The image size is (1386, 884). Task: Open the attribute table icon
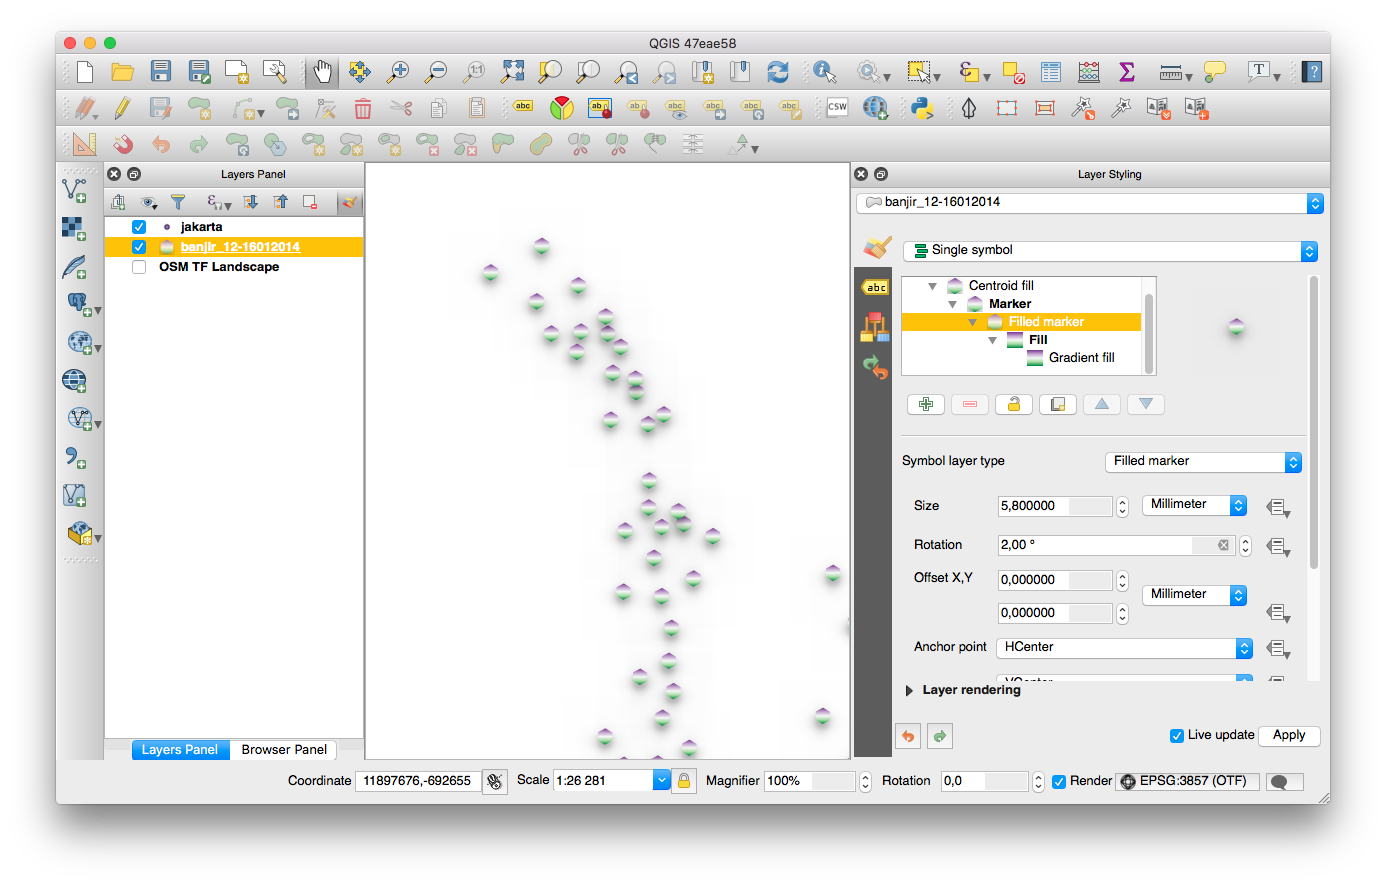coord(1051,71)
